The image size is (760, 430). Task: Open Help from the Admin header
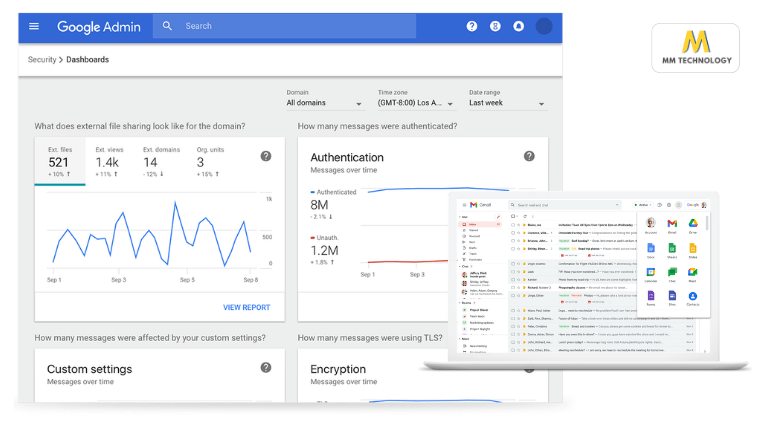tap(472, 26)
